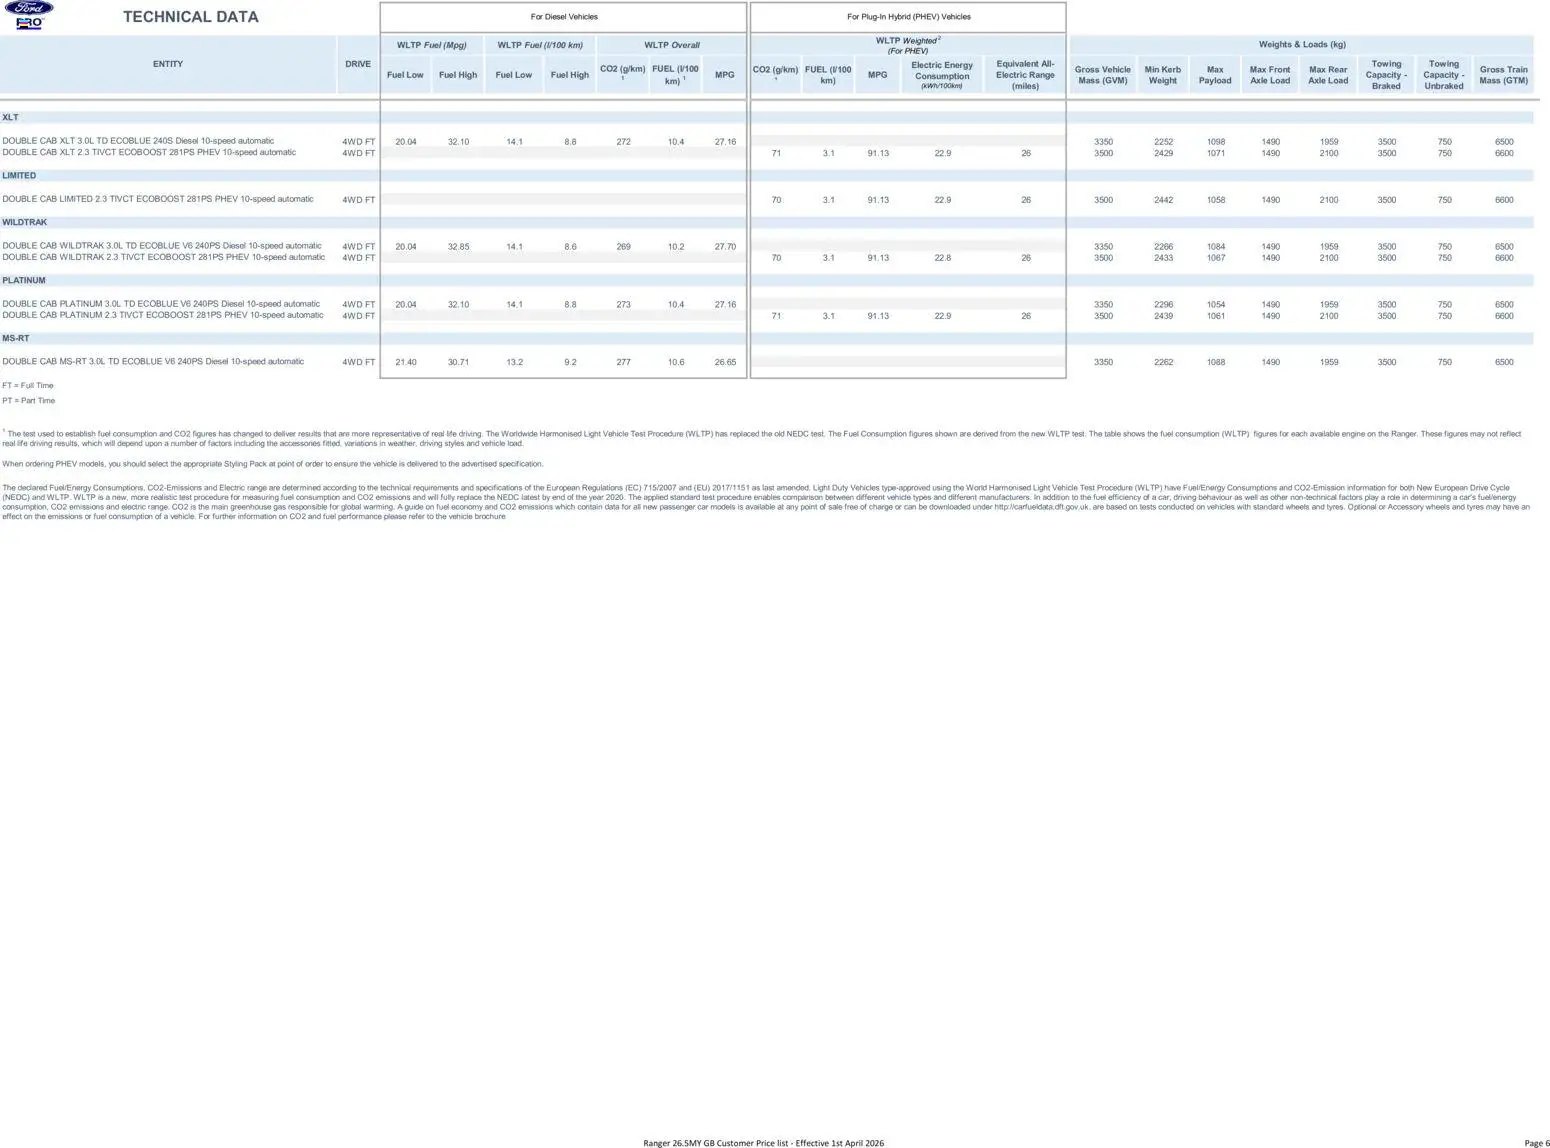Image resolution: width=1550 pixels, height=1148 pixels.
Task: Click the kerb weight value 2252
Action: point(1163,142)
